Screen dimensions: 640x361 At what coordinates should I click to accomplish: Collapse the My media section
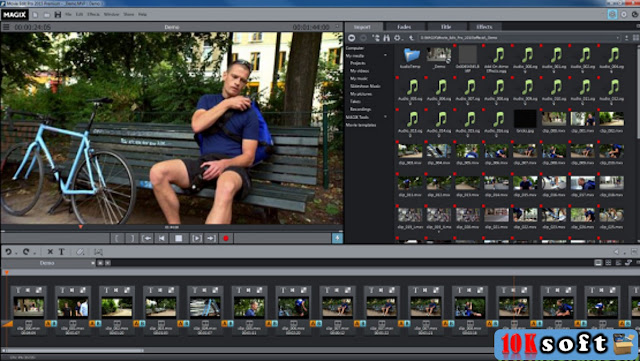click(x=386, y=56)
